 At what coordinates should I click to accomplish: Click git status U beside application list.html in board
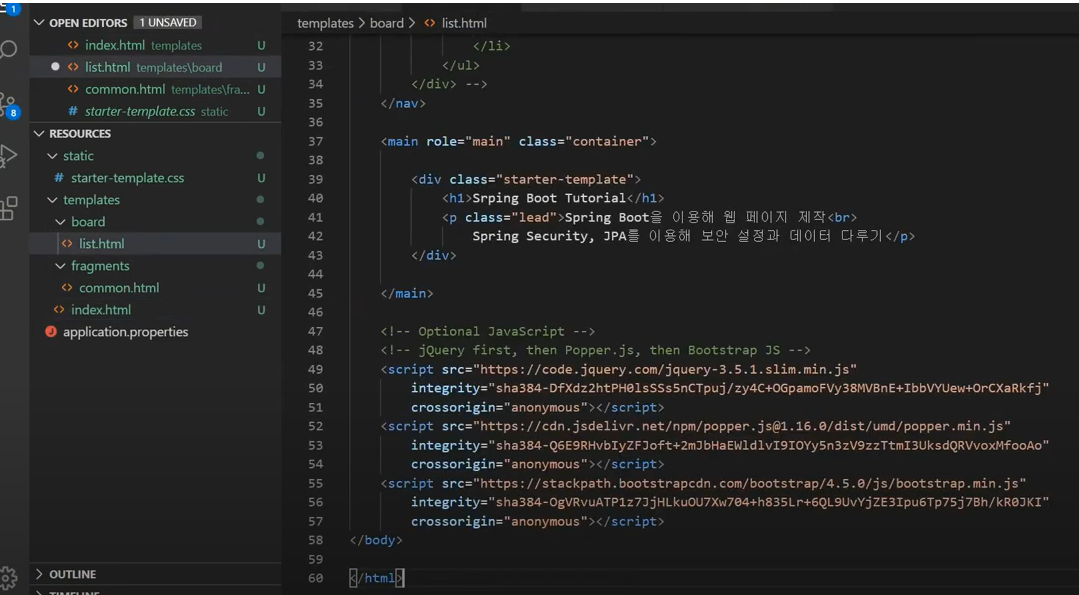pyautogui.click(x=261, y=244)
